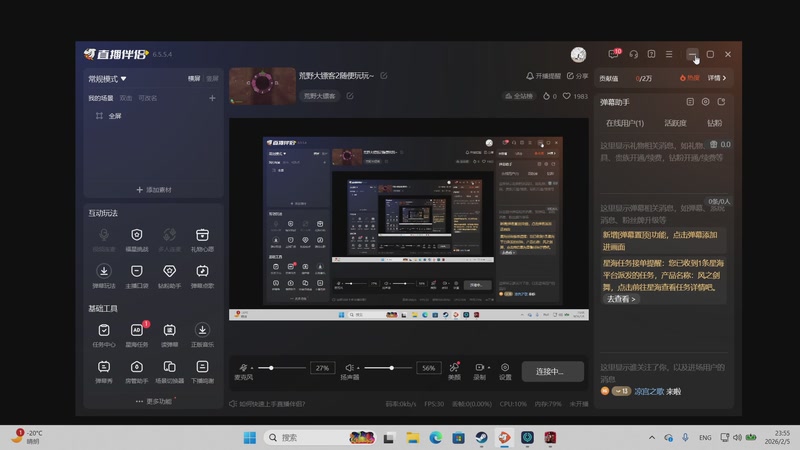
Task: Open message center icon with 10 badge
Action: (614, 54)
